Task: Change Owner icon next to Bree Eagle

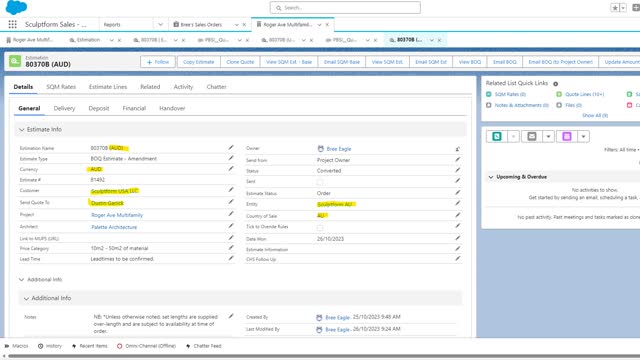Action: [458, 149]
